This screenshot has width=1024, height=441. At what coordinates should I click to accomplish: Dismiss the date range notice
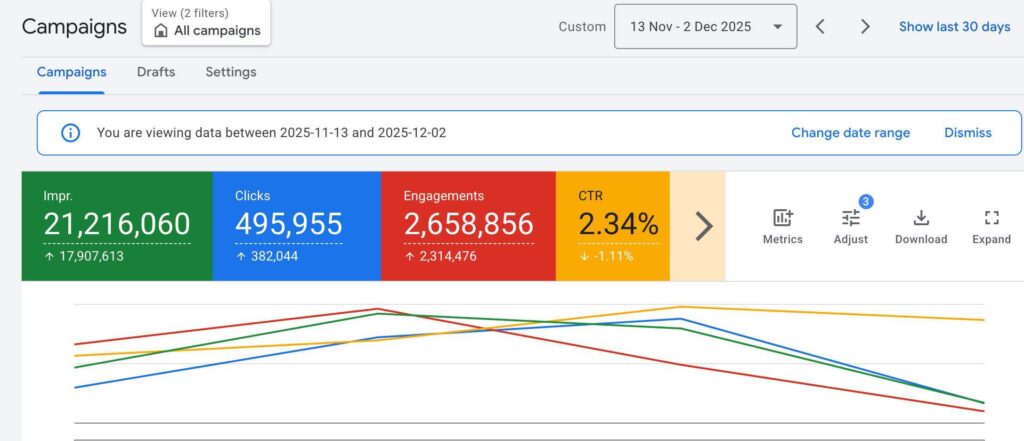tap(968, 133)
